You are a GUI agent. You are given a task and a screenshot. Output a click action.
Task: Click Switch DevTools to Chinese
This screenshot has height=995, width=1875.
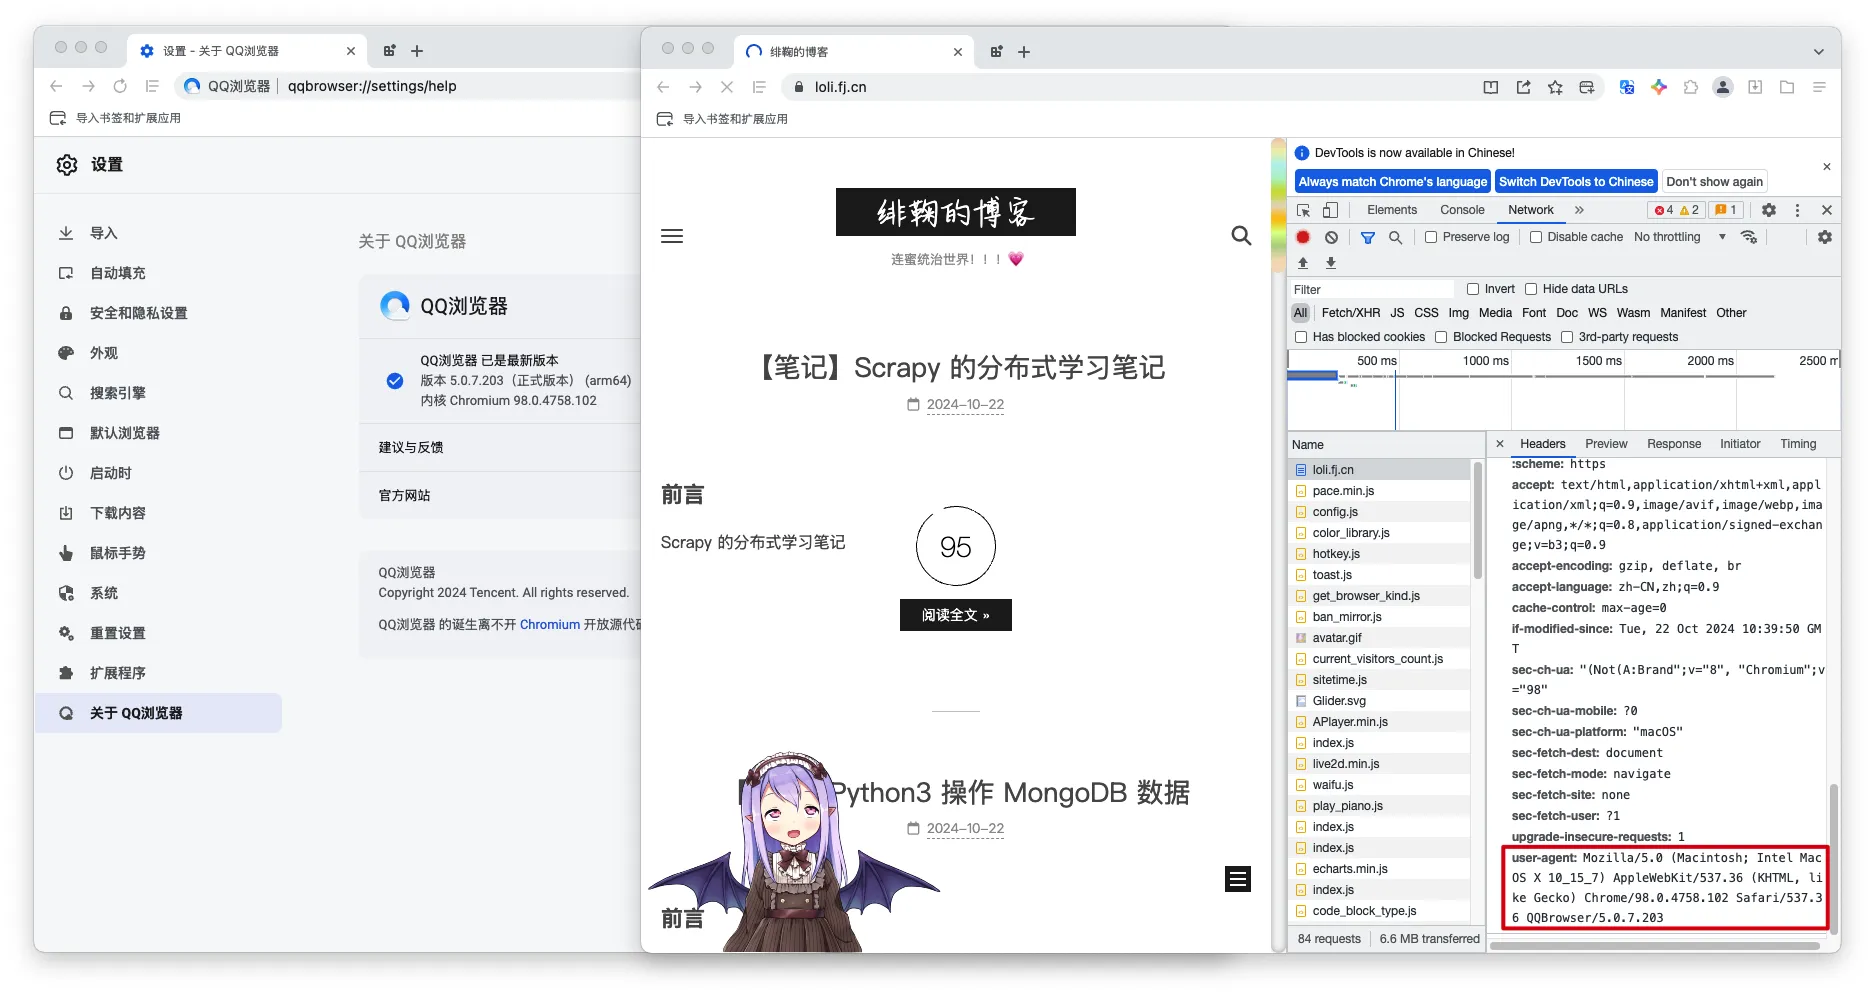1576,182
